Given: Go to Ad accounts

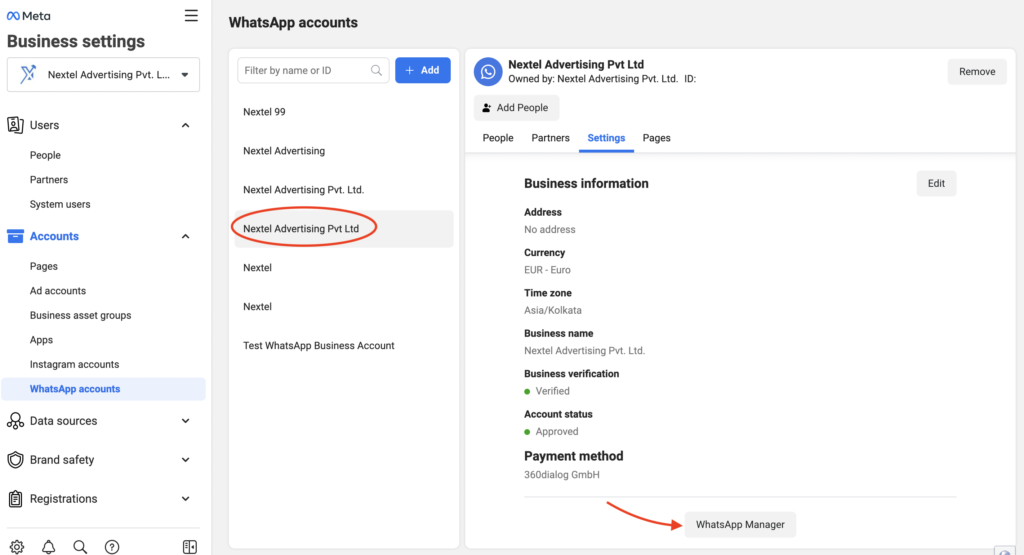Looking at the screenshot, I should click(57, 291).
